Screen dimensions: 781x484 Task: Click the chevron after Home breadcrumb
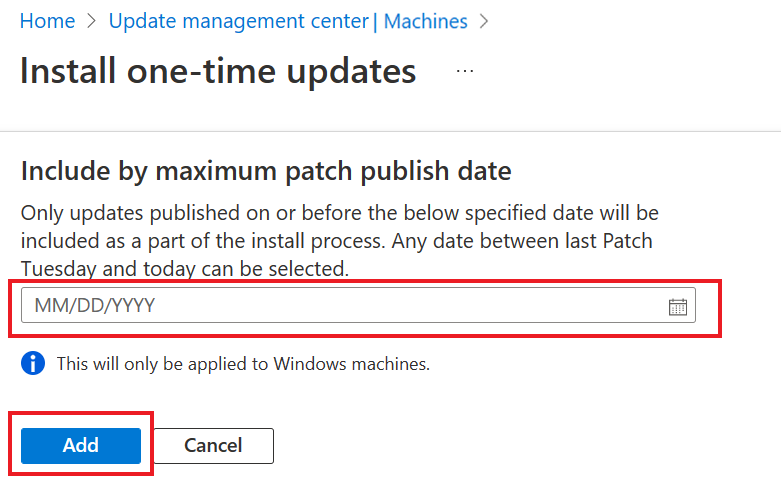pyautogui.click(x=91, y=21)
